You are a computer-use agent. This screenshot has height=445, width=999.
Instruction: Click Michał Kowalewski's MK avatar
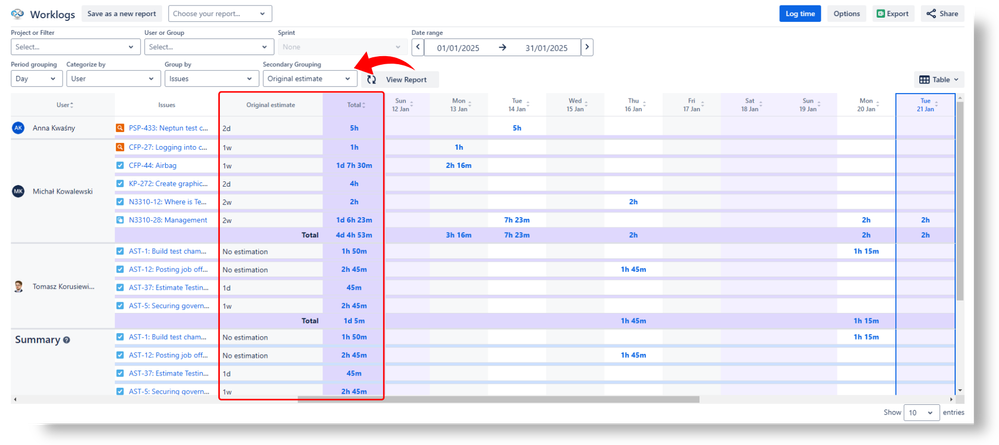(x=18, y=191)
